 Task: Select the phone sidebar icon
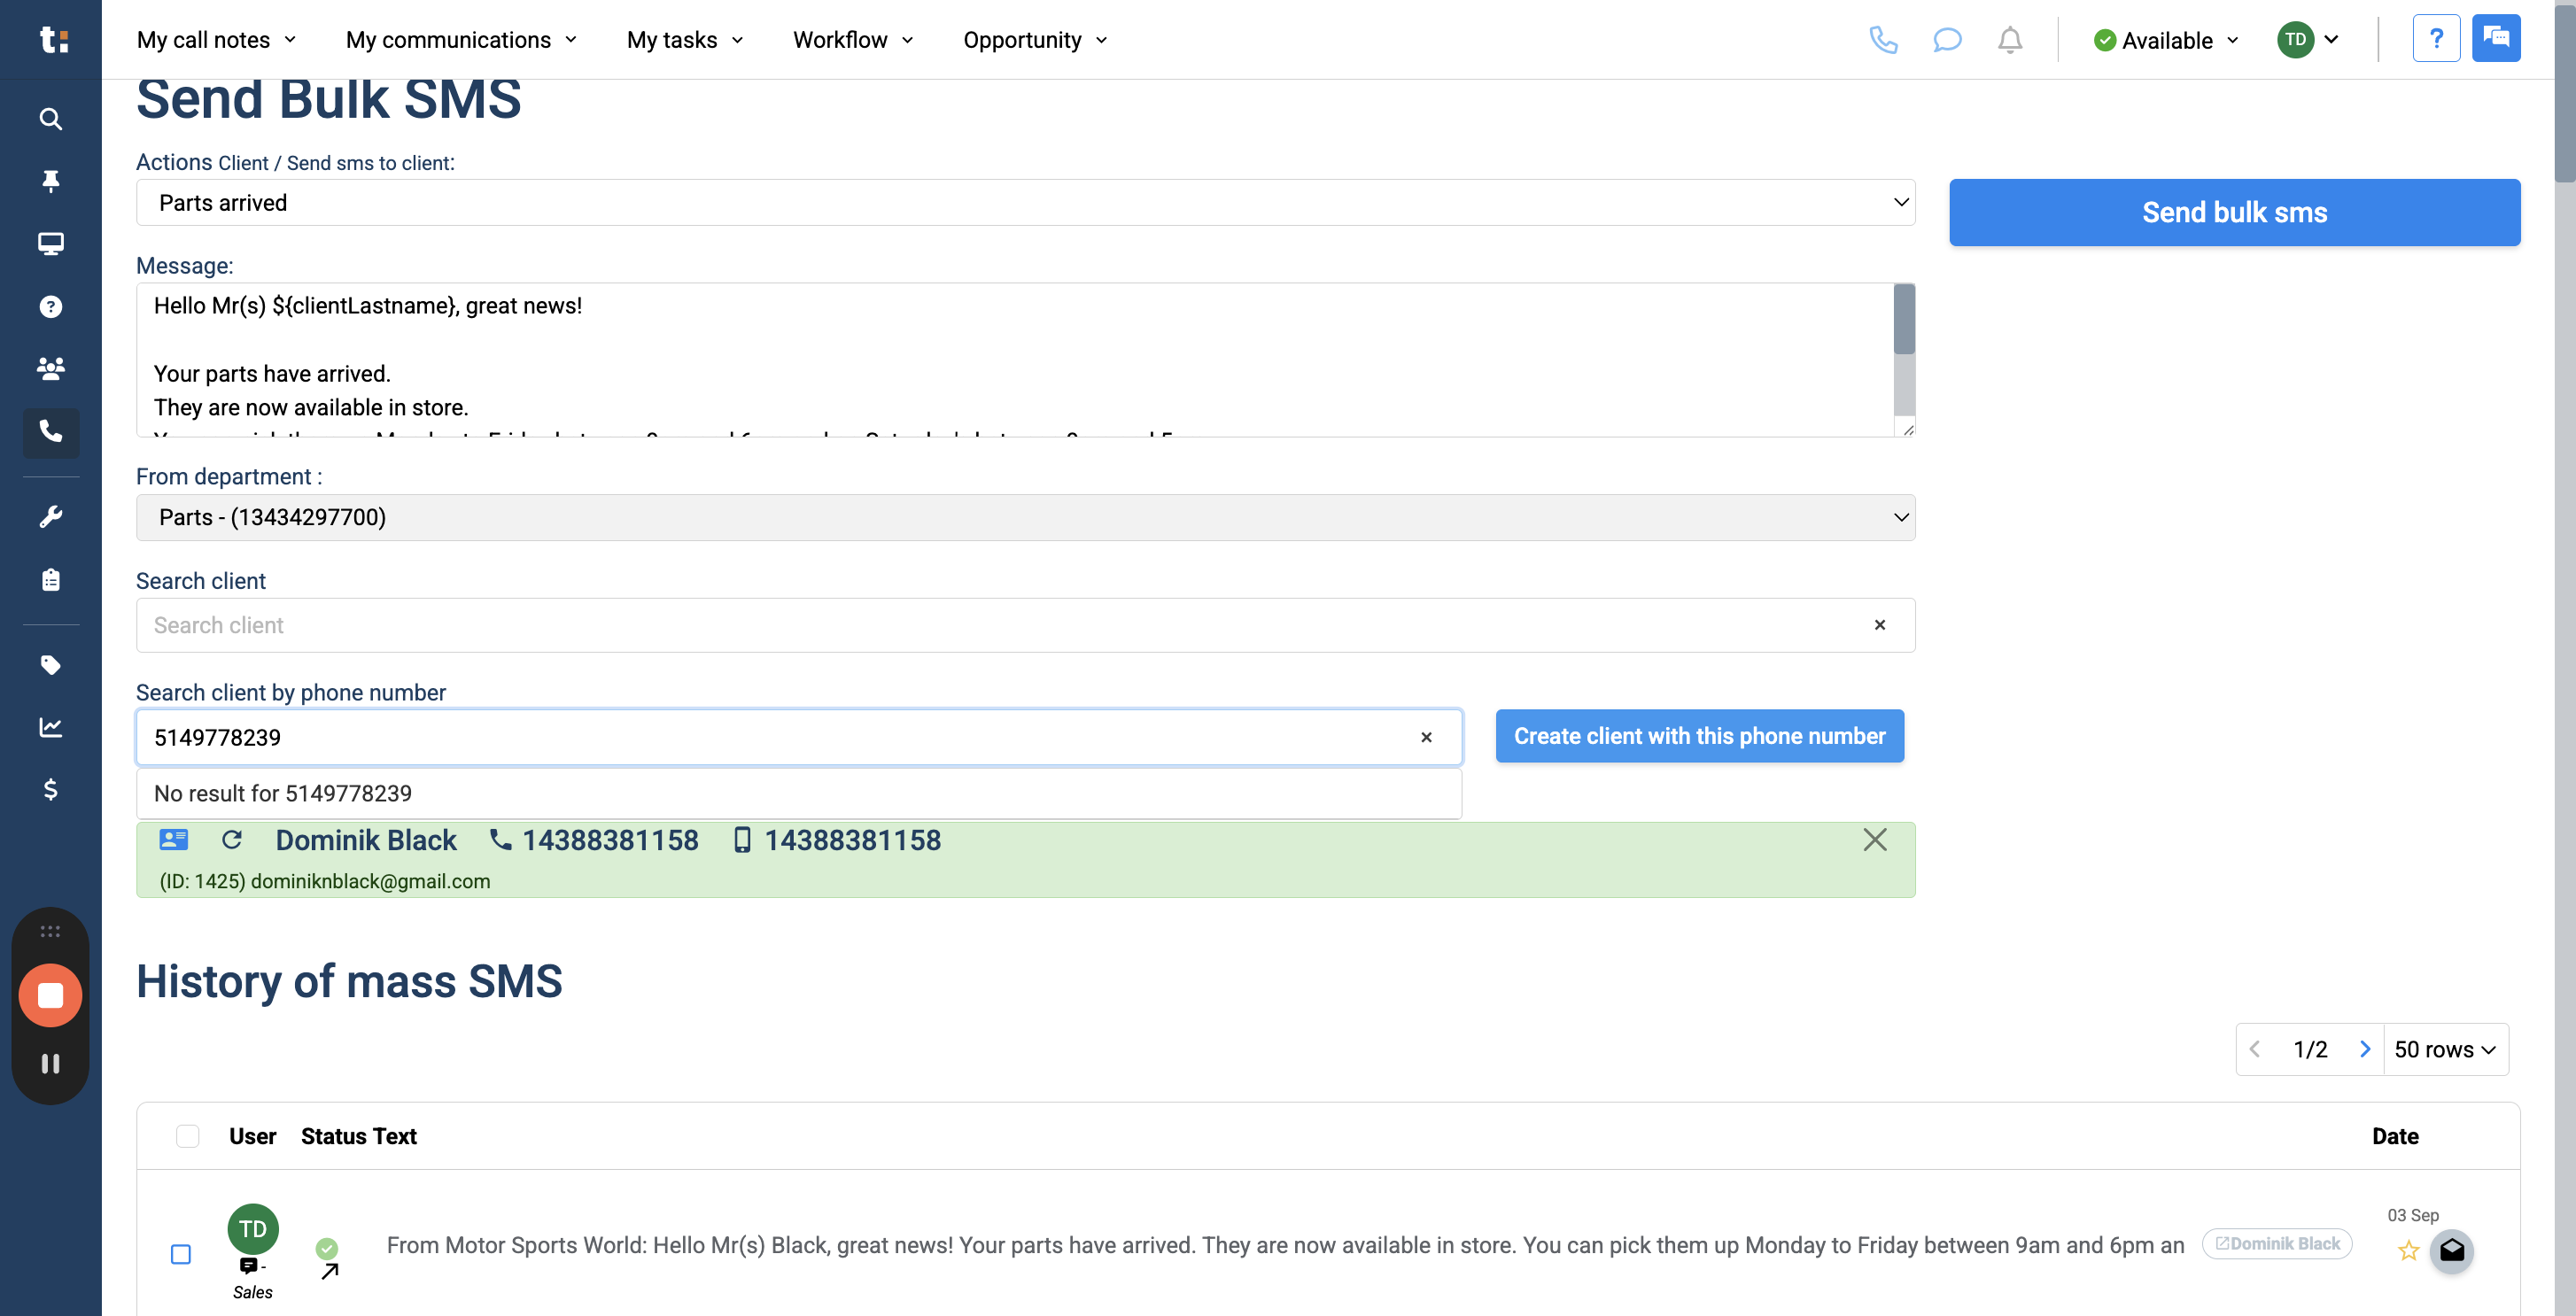tap(50, 433)
